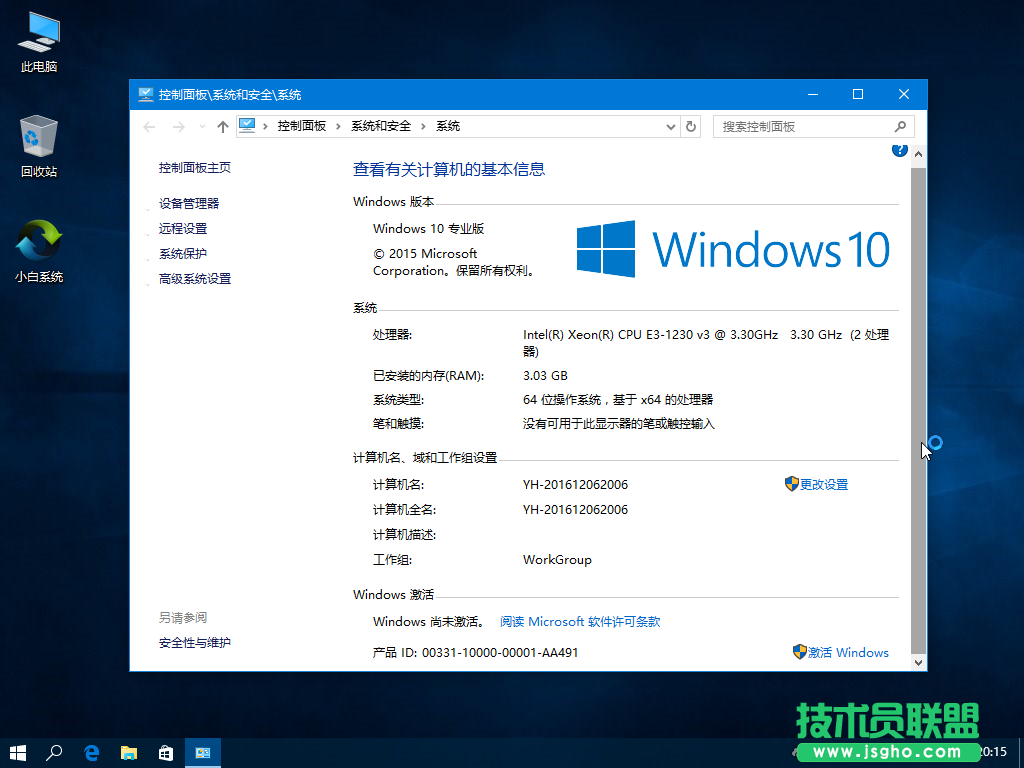This screenshot has height=768, width=1024.
Task: Select 控制面板 in the breadcrumb path
Action: [x=302, y=126]
